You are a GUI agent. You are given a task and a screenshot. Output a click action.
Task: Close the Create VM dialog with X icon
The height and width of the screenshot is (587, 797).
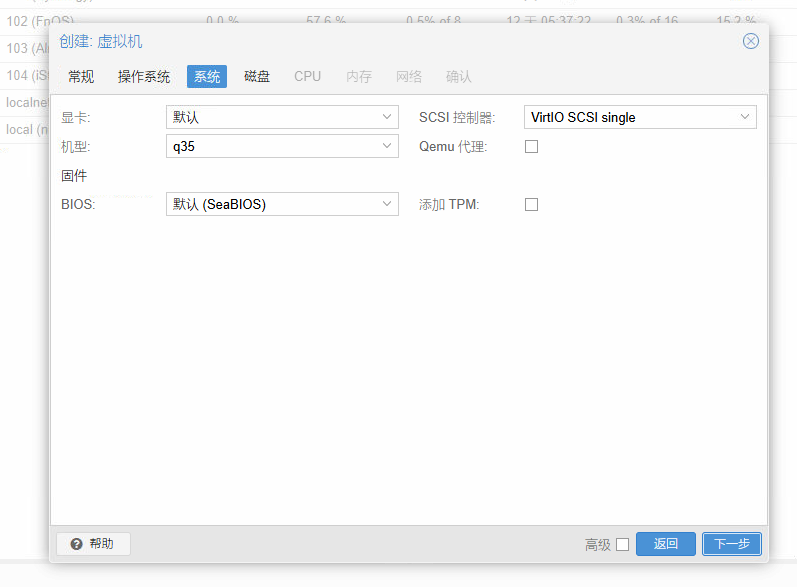tap(750, 41)
